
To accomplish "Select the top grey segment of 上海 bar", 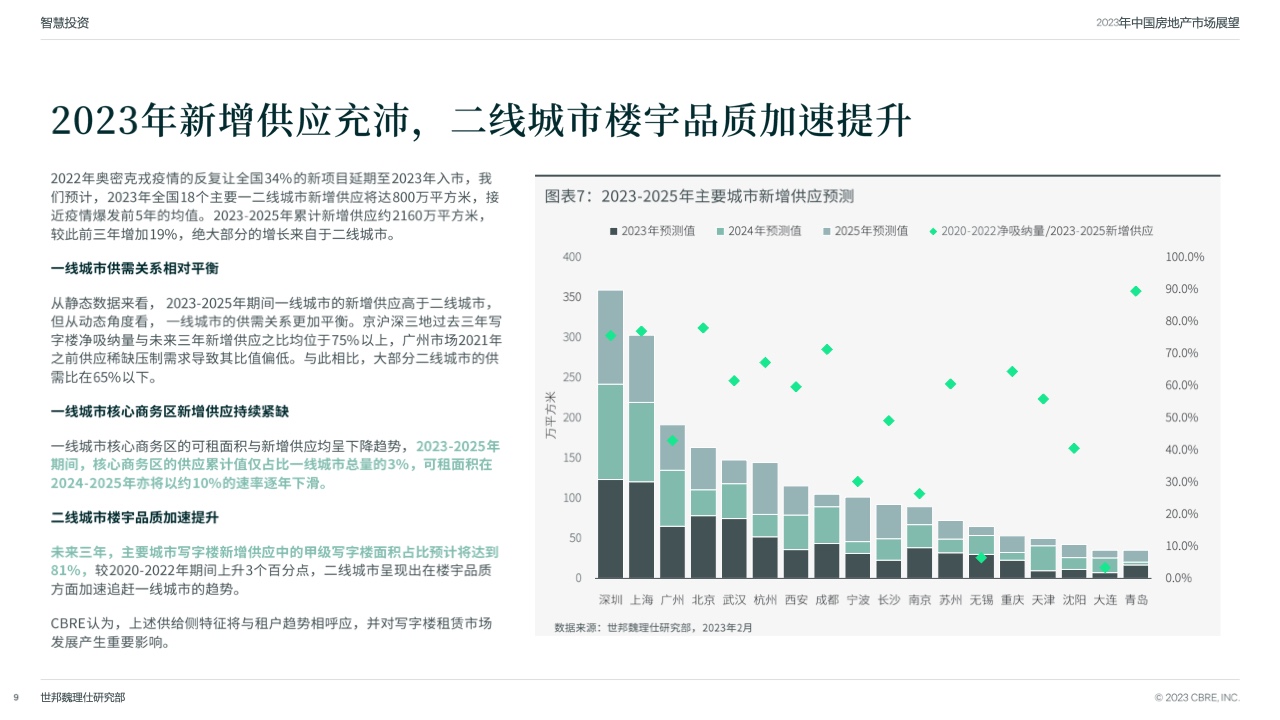I will pyautogui.click(x=641, y=369).
